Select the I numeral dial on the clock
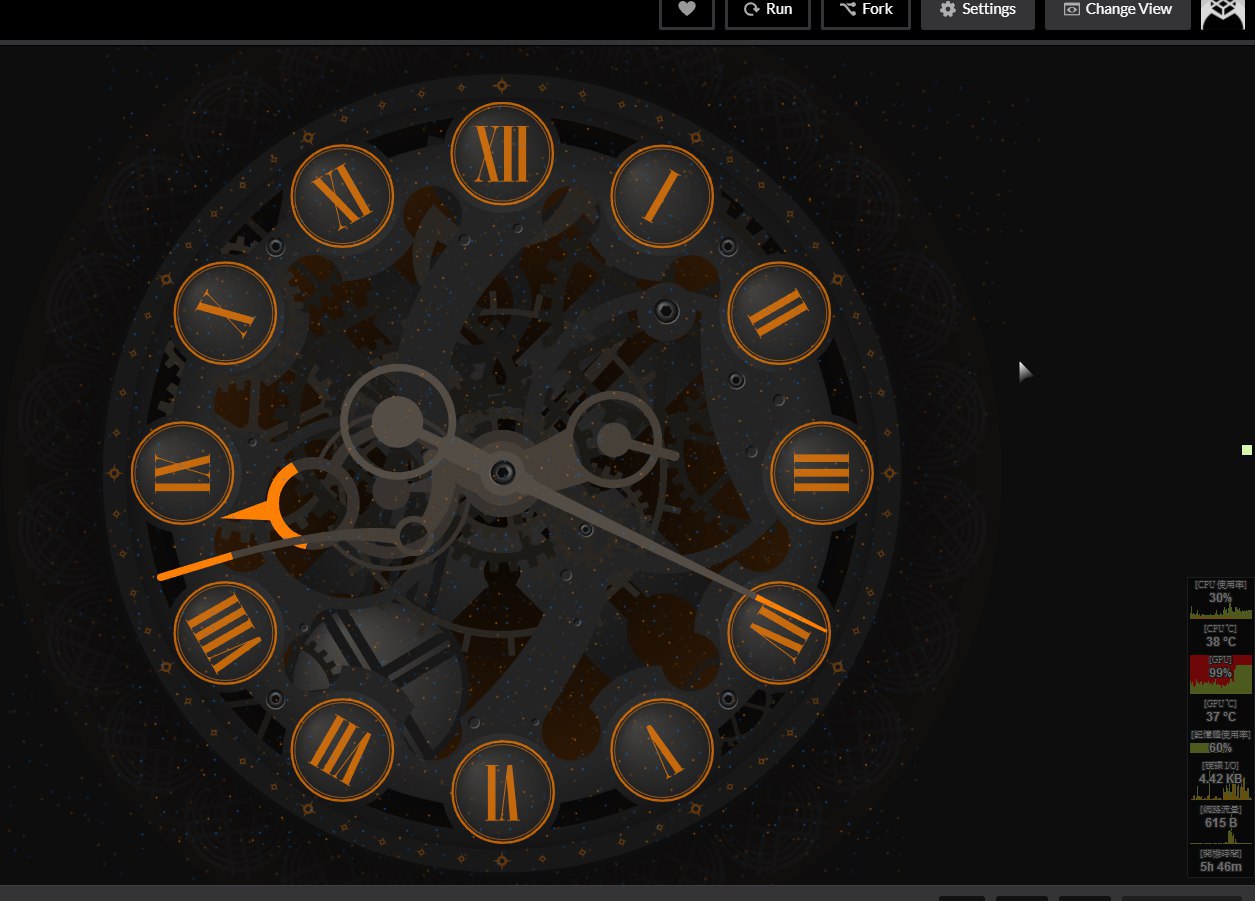The height and width of the screenshot is (901, 1255). 661,196
